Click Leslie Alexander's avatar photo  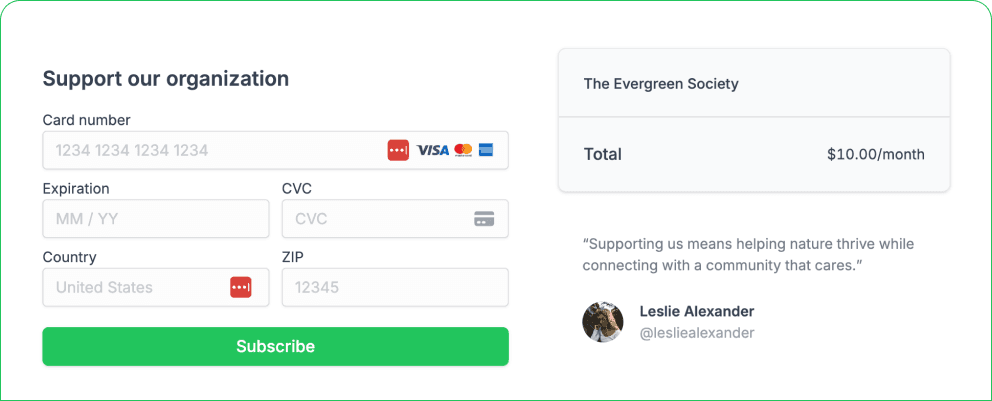[x=603, y=322]
